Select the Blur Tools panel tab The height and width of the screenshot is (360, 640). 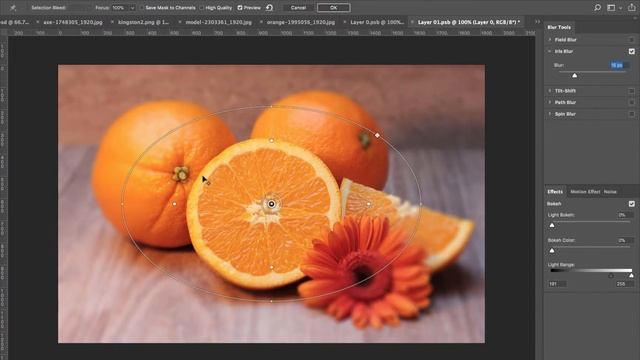click(x=559, y=27)
